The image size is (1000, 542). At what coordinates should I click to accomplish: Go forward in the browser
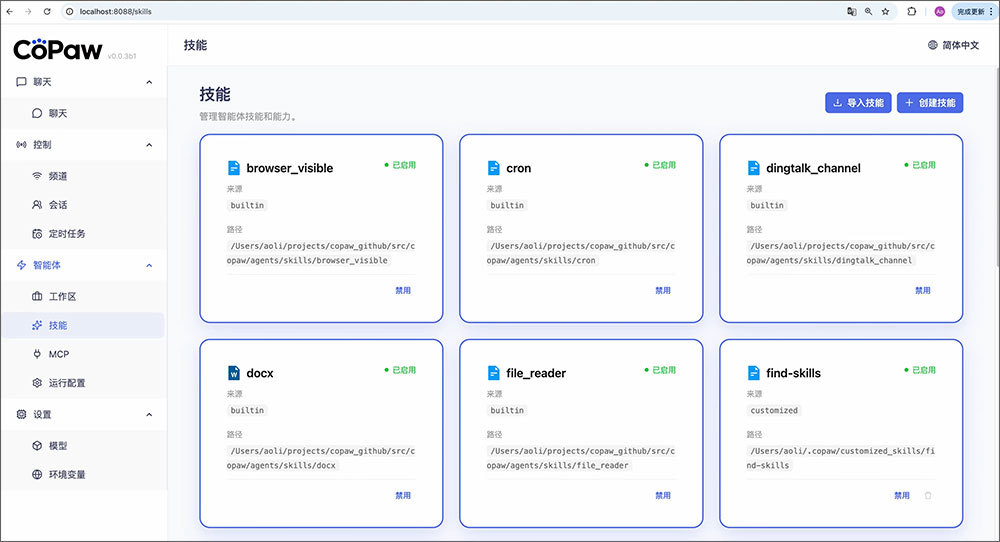(28, 11)
